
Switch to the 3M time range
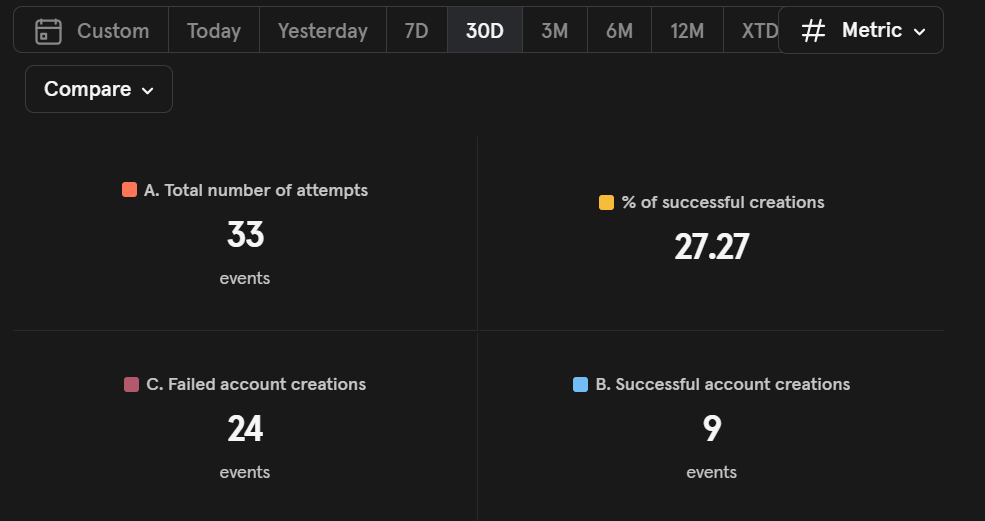(x=554, y=31)
